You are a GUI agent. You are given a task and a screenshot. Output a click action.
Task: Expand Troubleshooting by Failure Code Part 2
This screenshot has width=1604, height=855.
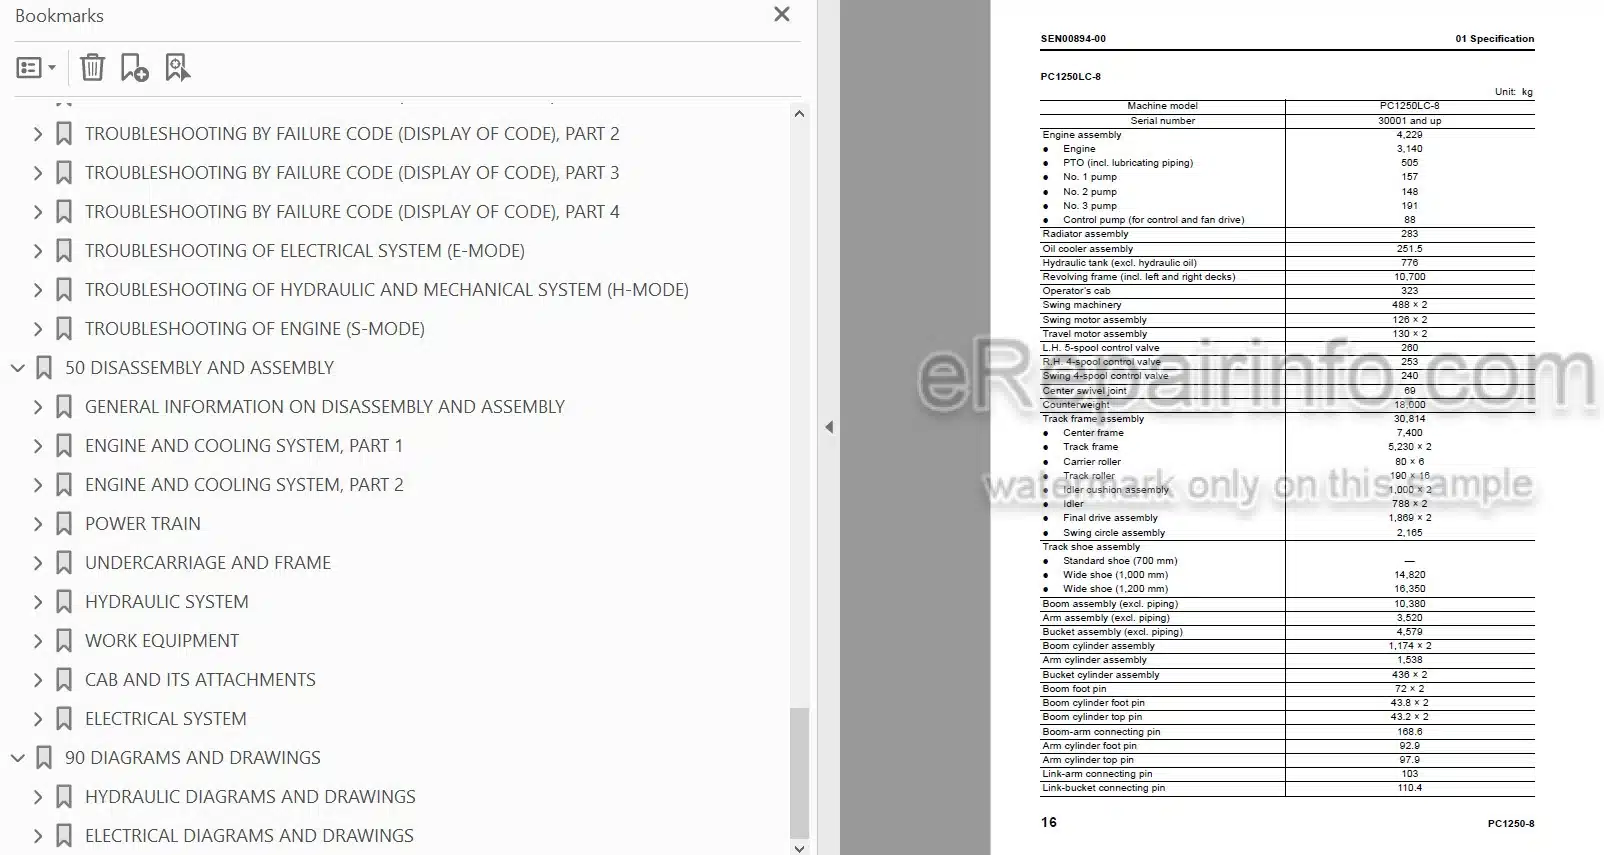38,134
